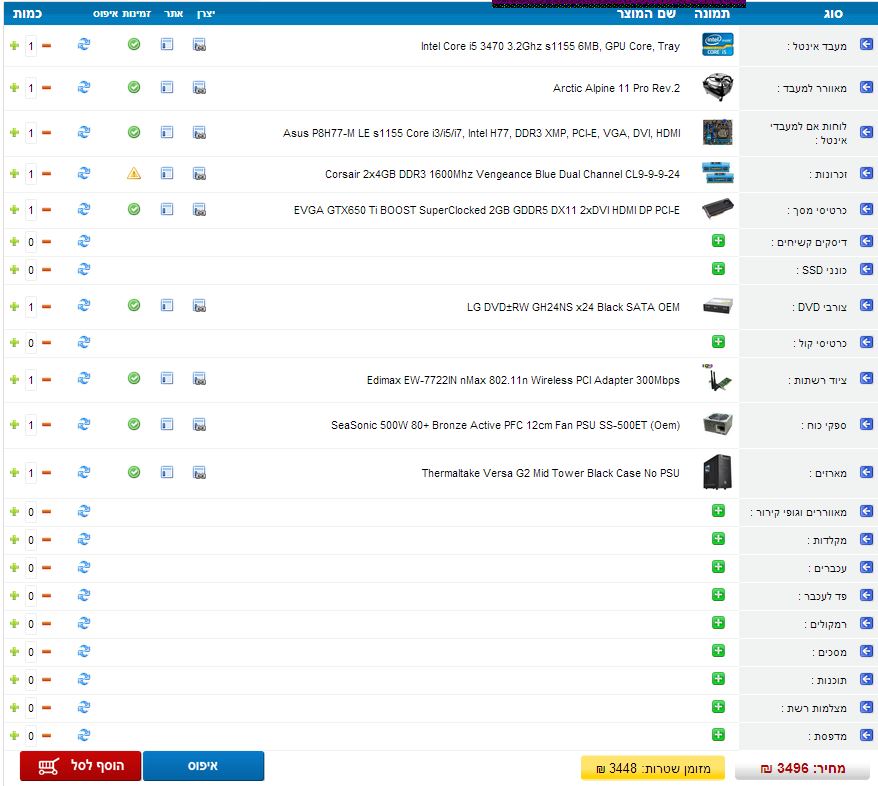Click the yellow מזומן שטרות cash price box
This screenshot has height=786, width=878.
[653, 768]
